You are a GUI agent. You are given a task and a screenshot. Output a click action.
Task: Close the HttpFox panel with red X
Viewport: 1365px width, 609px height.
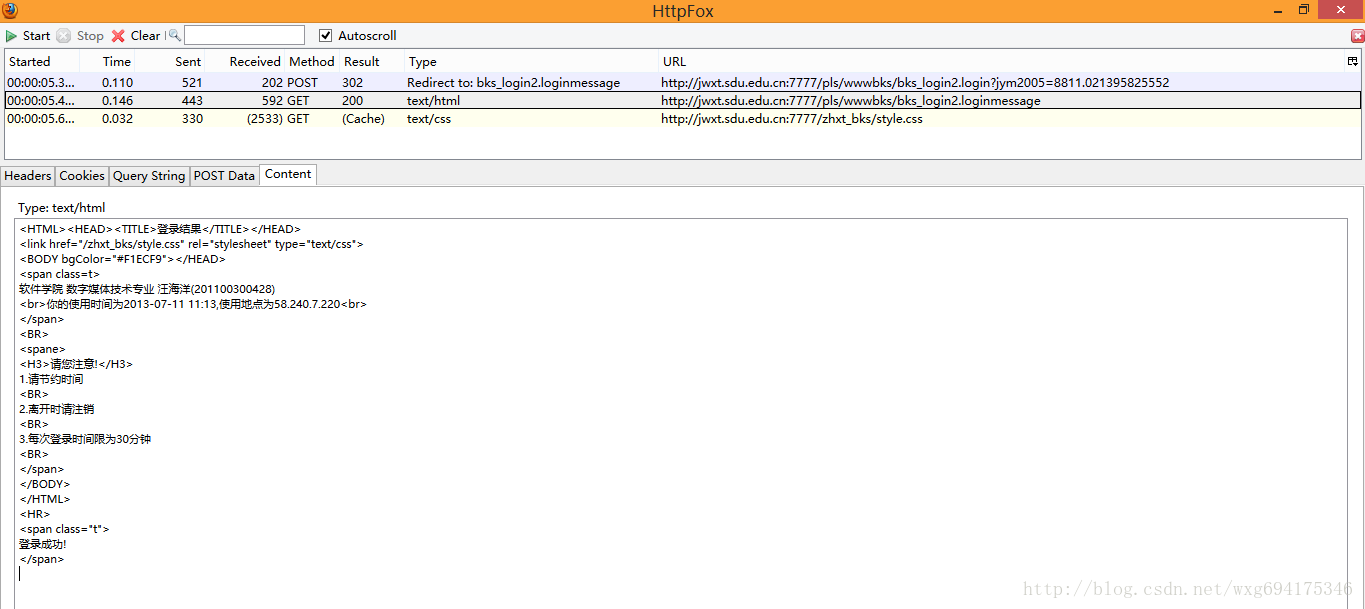pyautogui.click(x=1357, y=36)
